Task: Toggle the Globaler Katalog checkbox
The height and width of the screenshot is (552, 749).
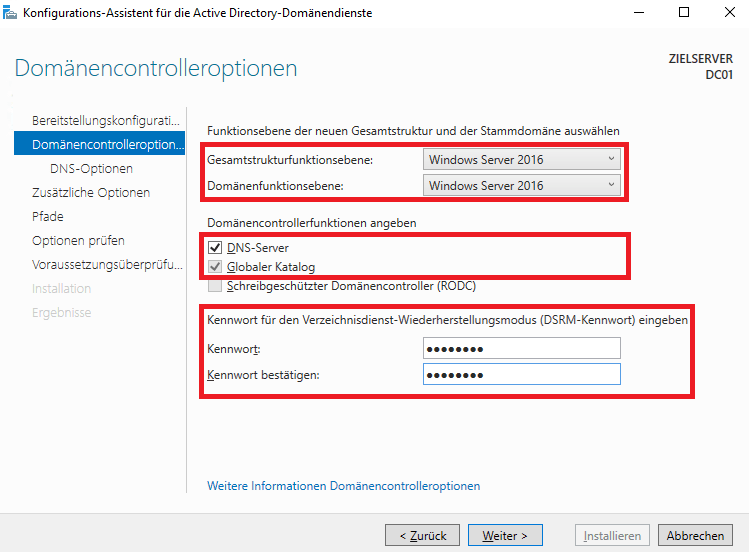Action: 215,266
